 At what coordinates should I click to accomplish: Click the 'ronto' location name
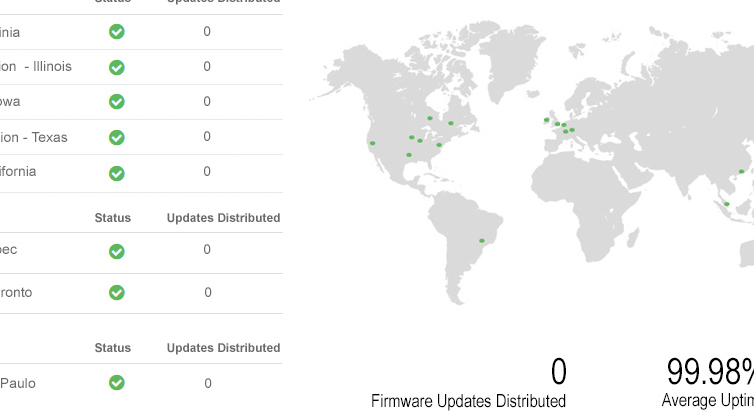(x=16, y=292)
